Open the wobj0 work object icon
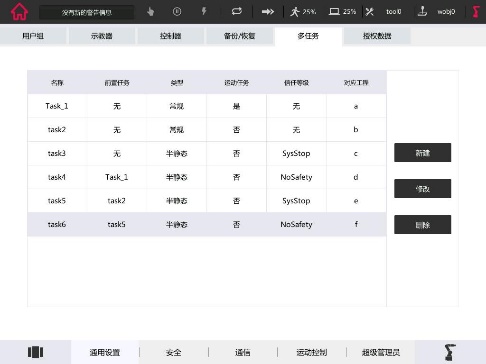Screen dimensions: 486x364 click(422, 12)
